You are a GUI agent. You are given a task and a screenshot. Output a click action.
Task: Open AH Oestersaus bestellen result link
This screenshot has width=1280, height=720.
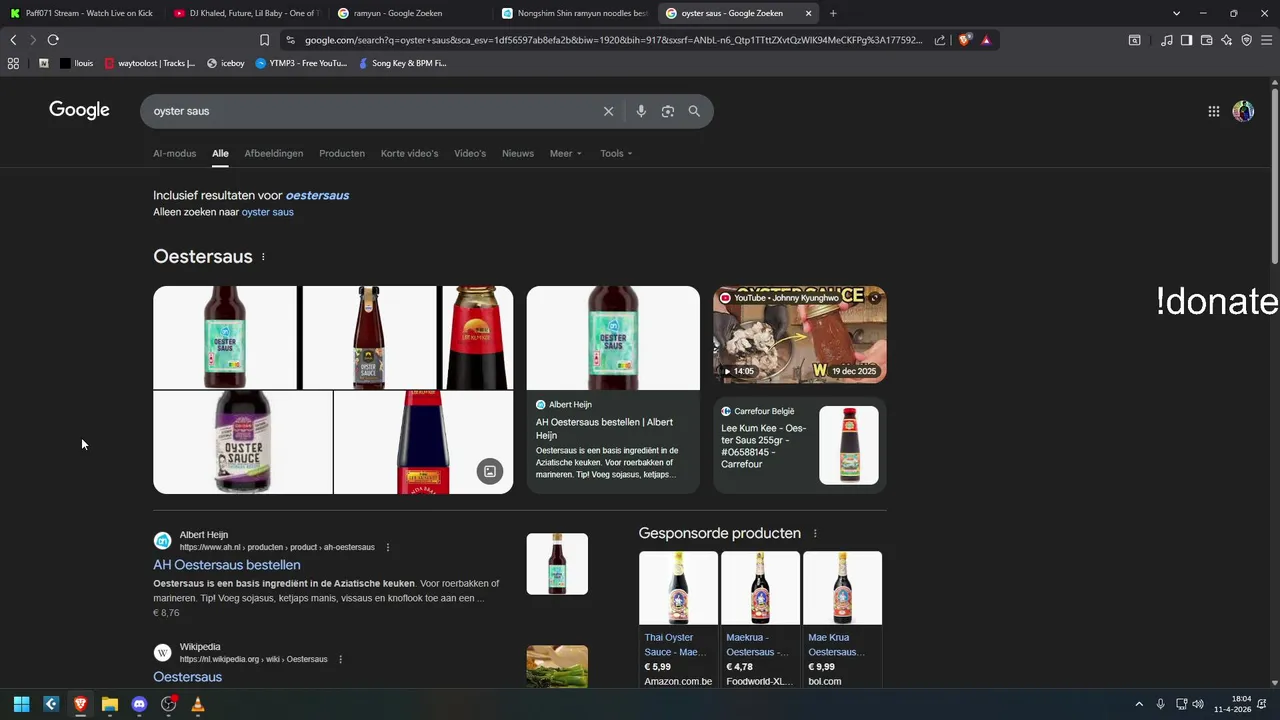click(x=227, y=565)
